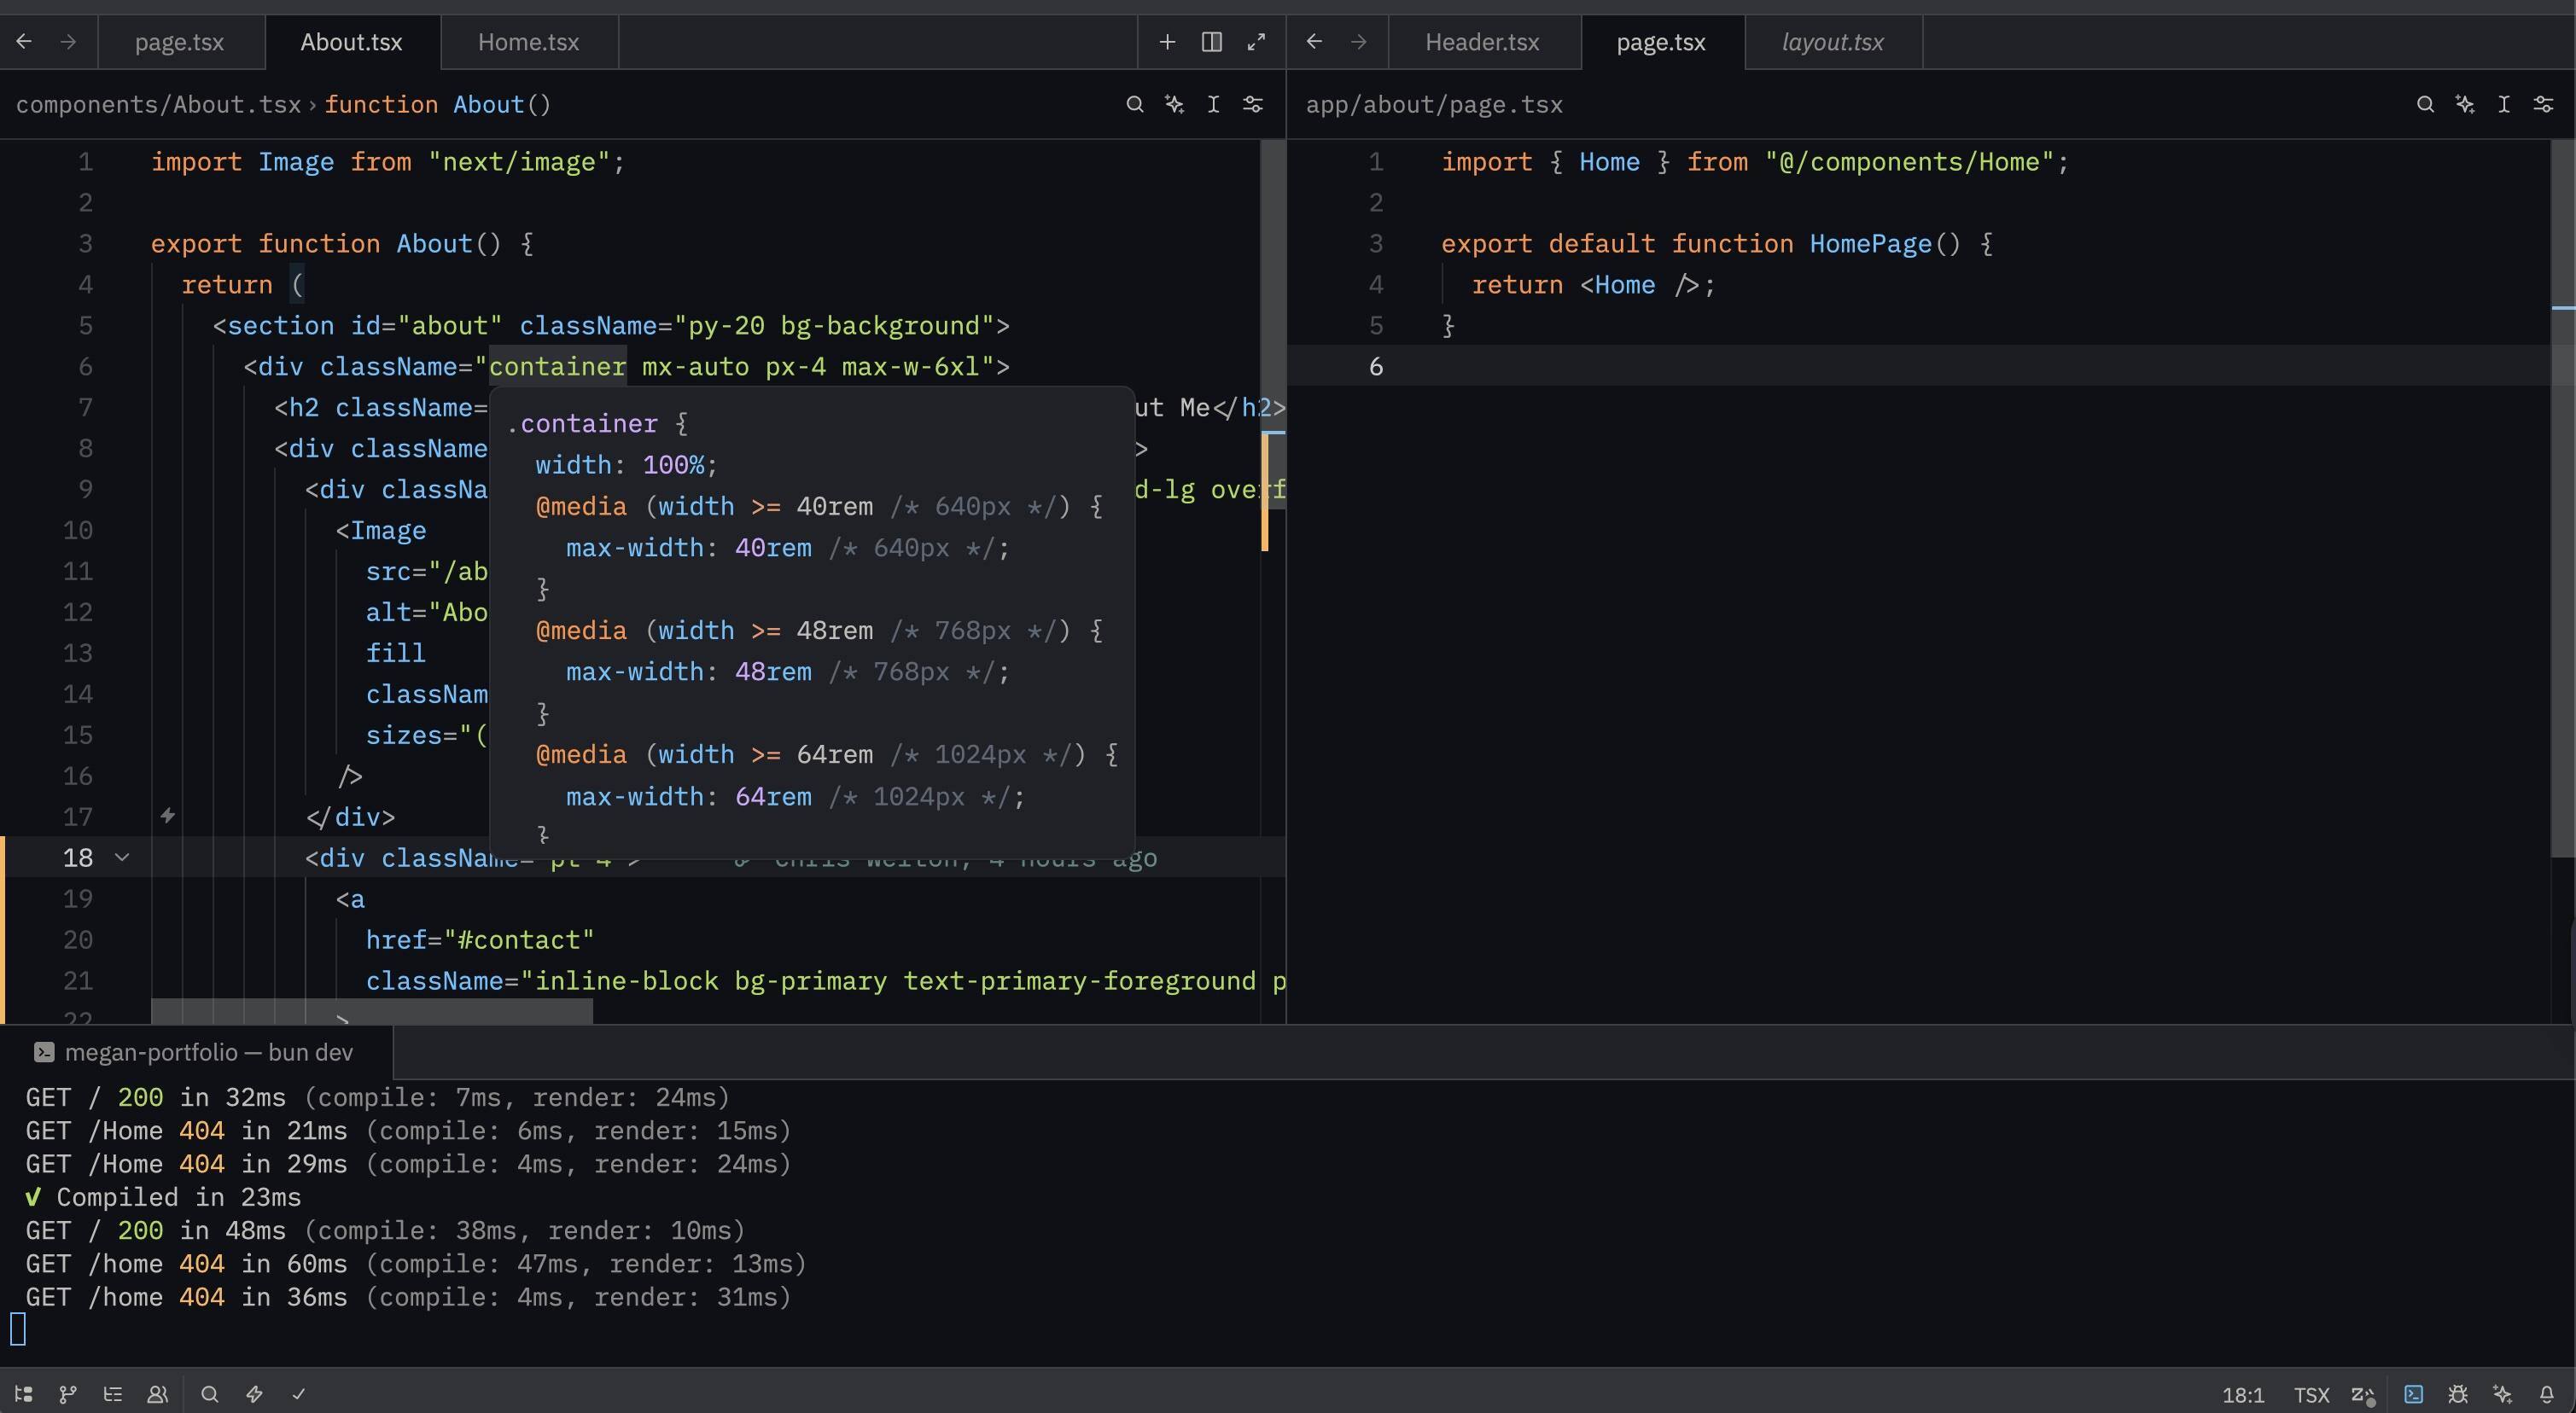Click the 18:1 cursor position button

point(2243,1394)
